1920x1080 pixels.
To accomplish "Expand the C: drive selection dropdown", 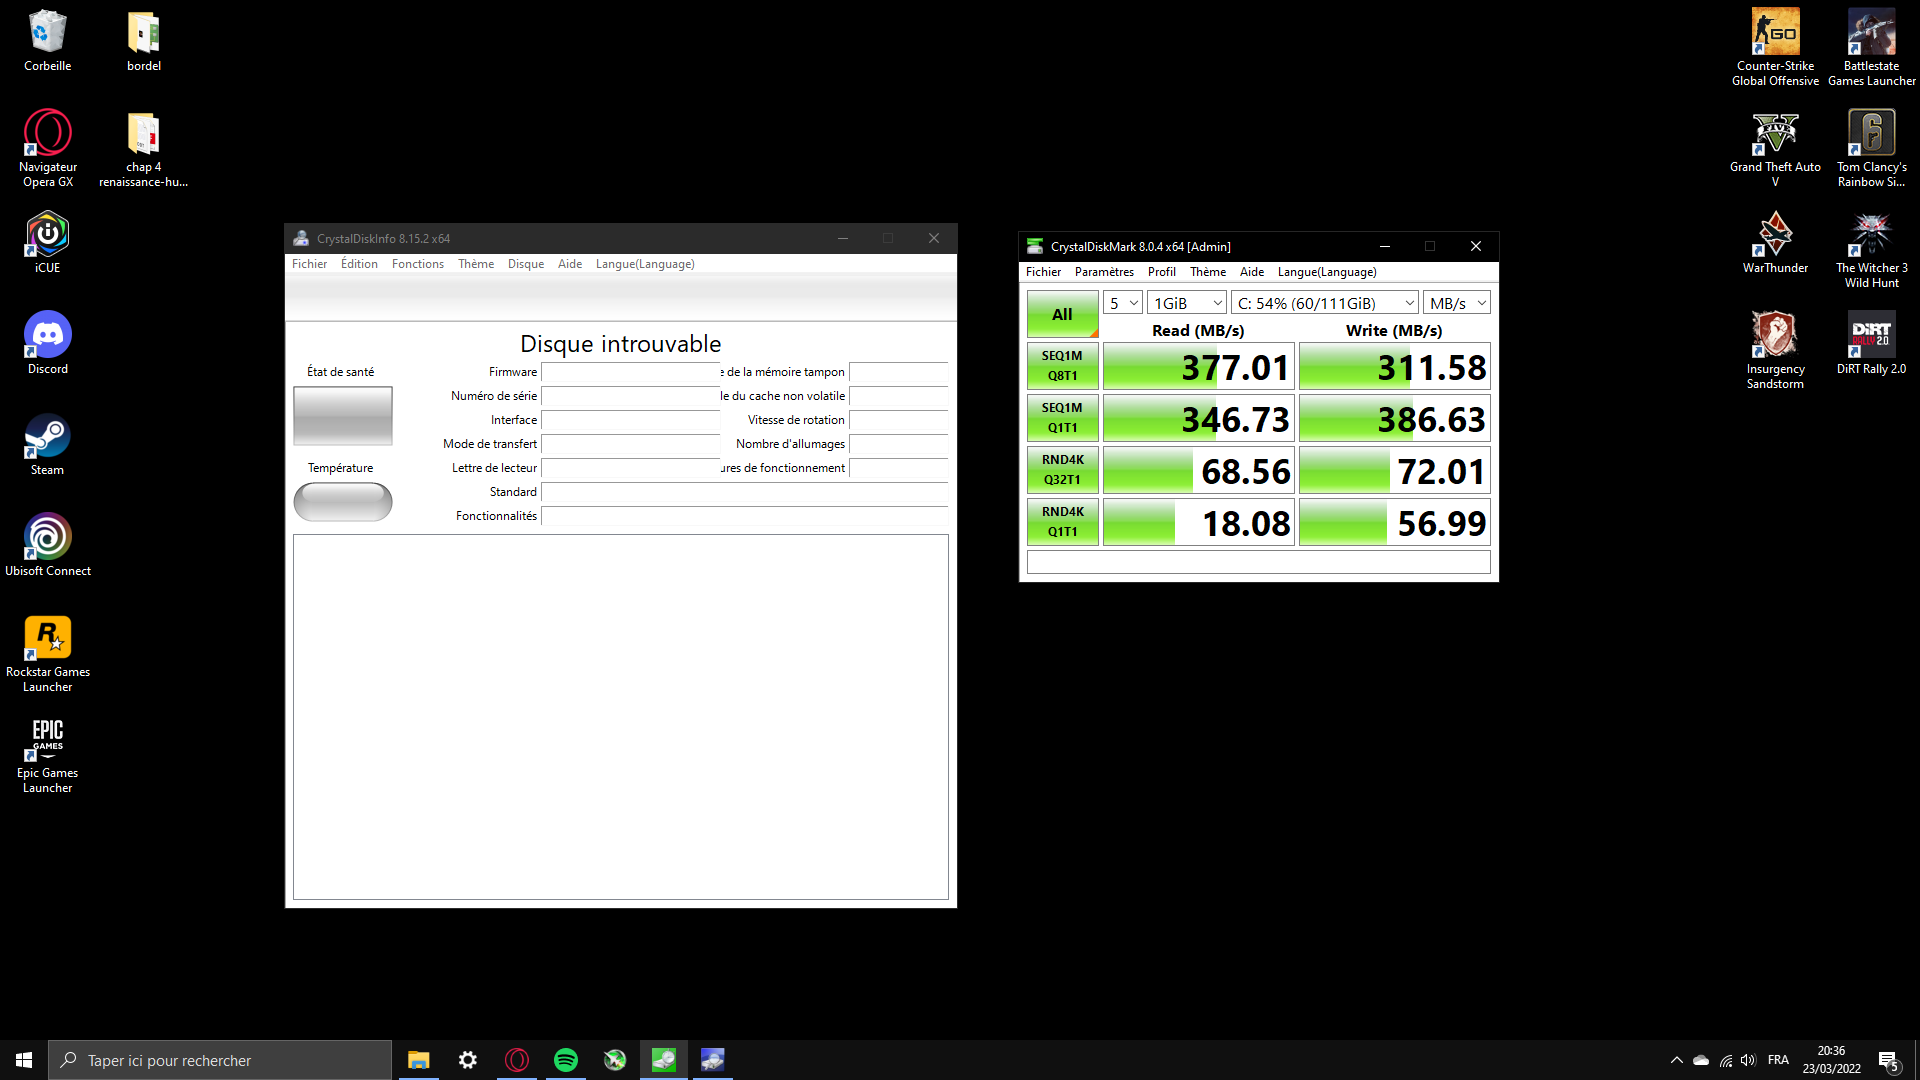I will 1325,303.
